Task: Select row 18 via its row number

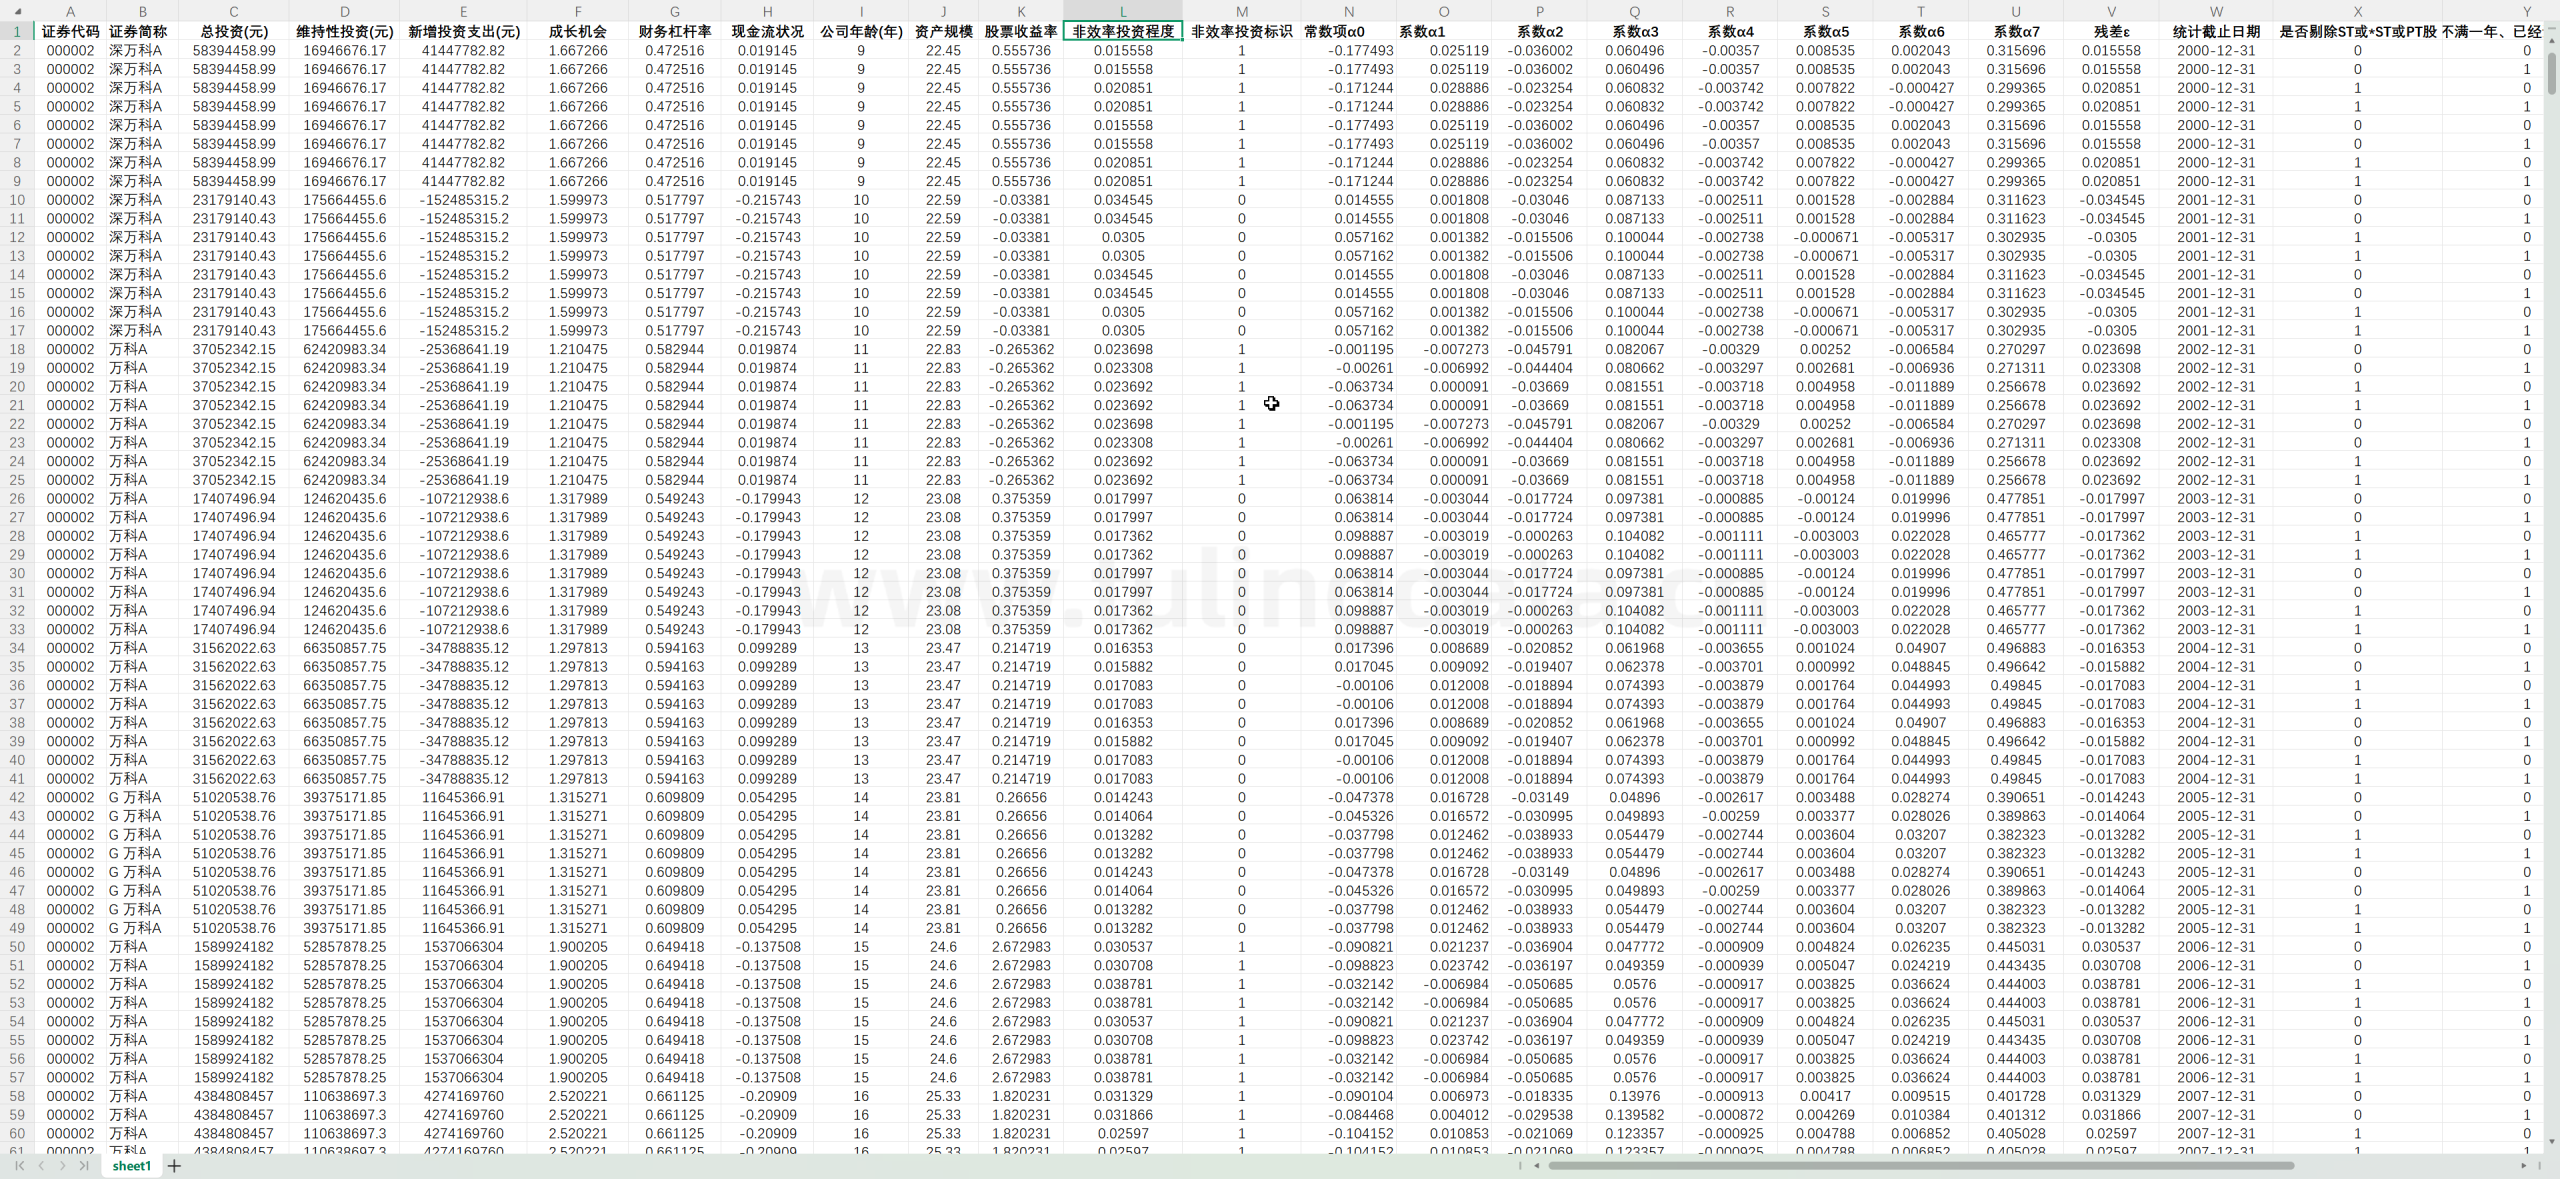Action: click(17, 349)
